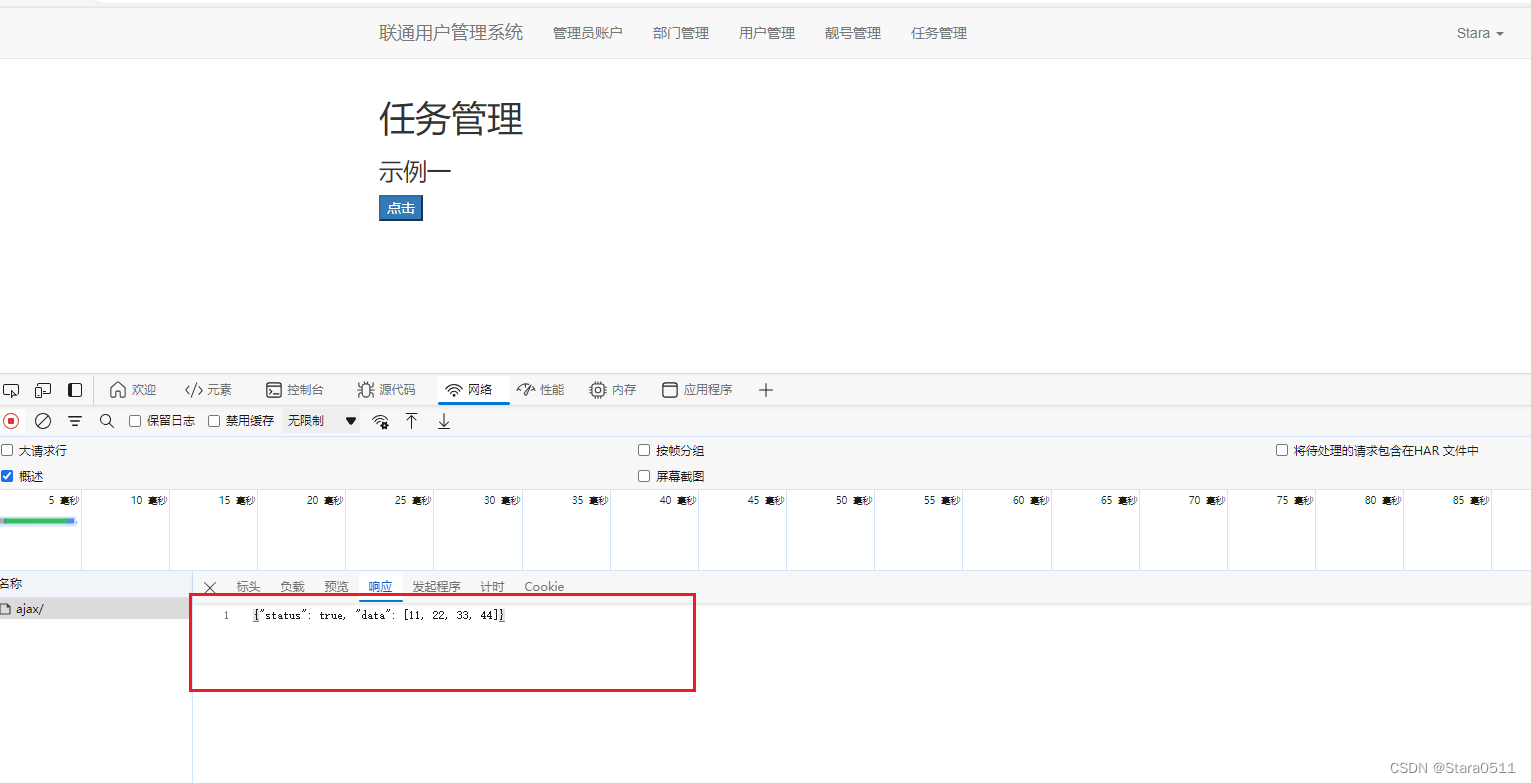Open the 预览 request tab
This screenshot has width=1531, height=783.
pos(336,587)
